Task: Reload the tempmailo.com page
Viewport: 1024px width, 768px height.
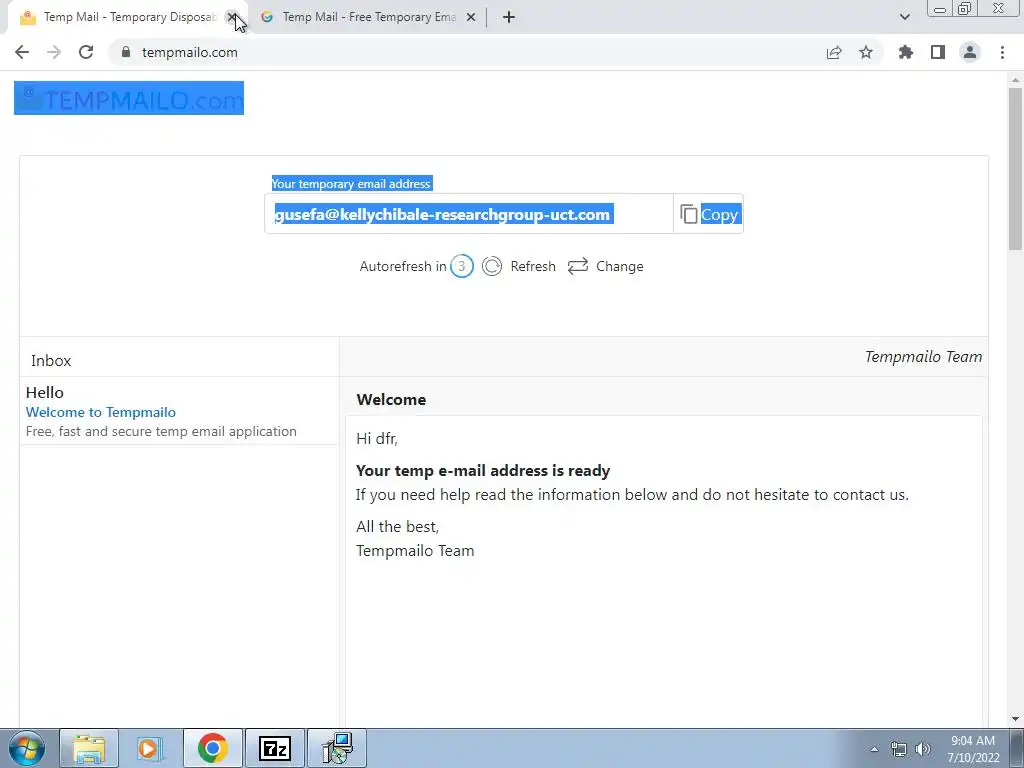Action: pyautogui.click(x=86, y=52)
